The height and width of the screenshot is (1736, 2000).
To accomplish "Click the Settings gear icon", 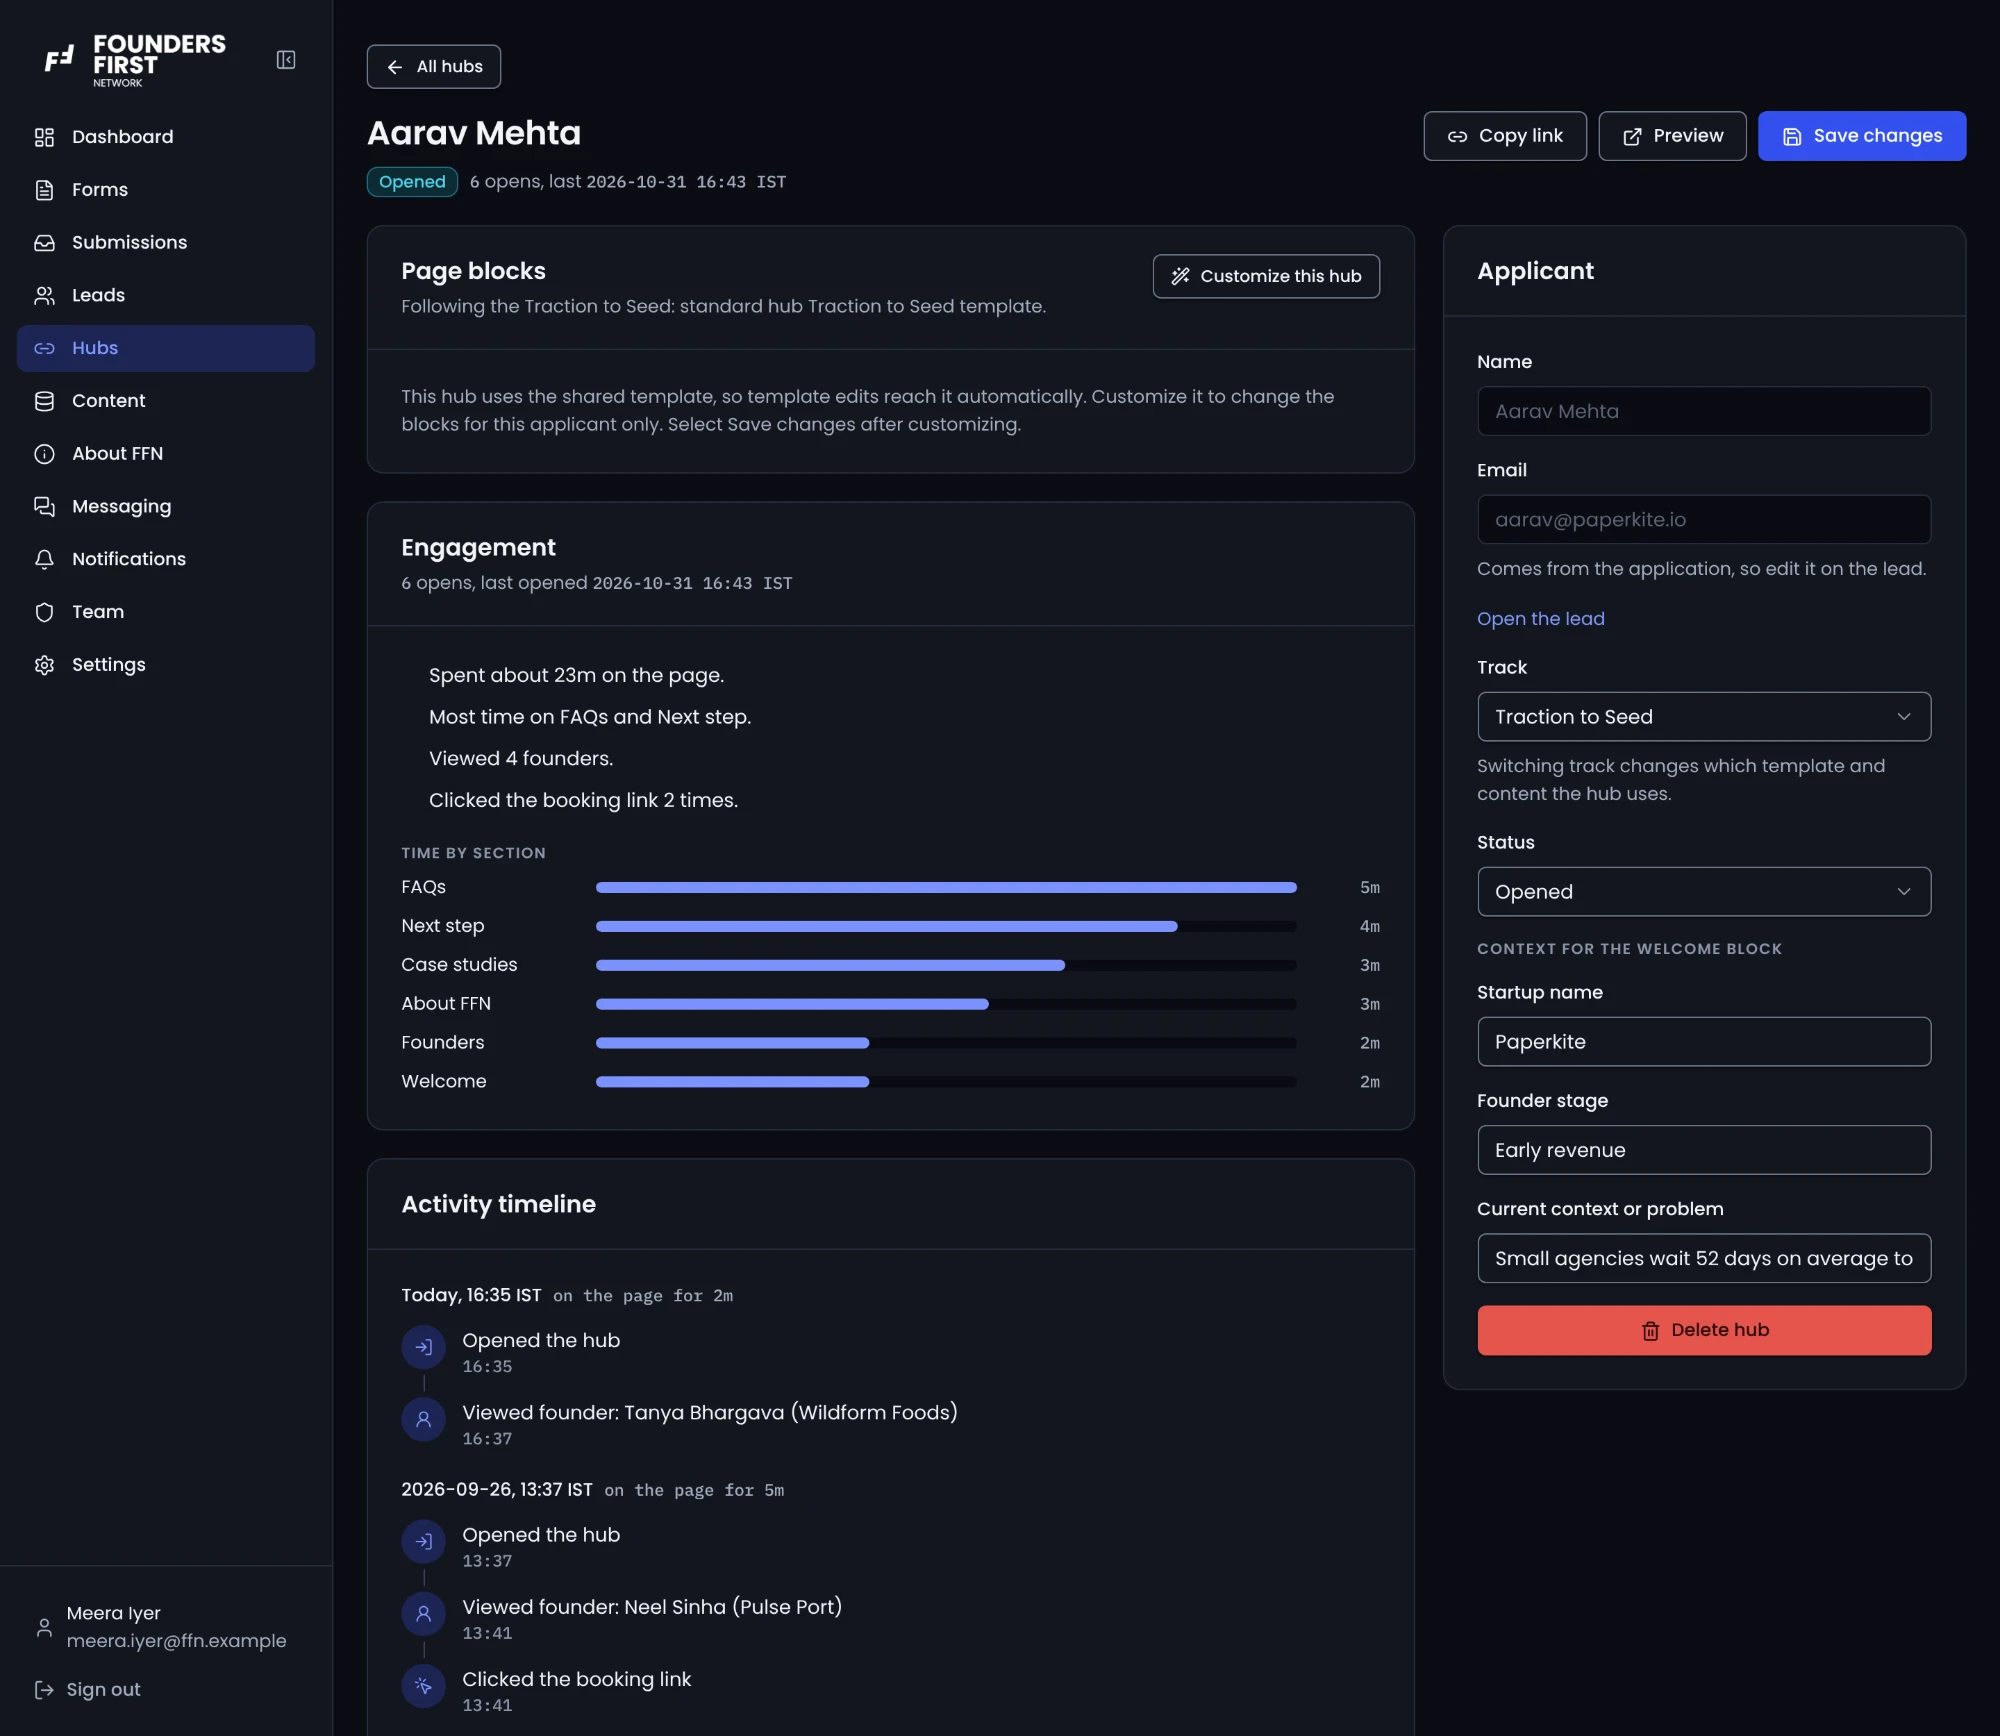I will pos(44,665).
